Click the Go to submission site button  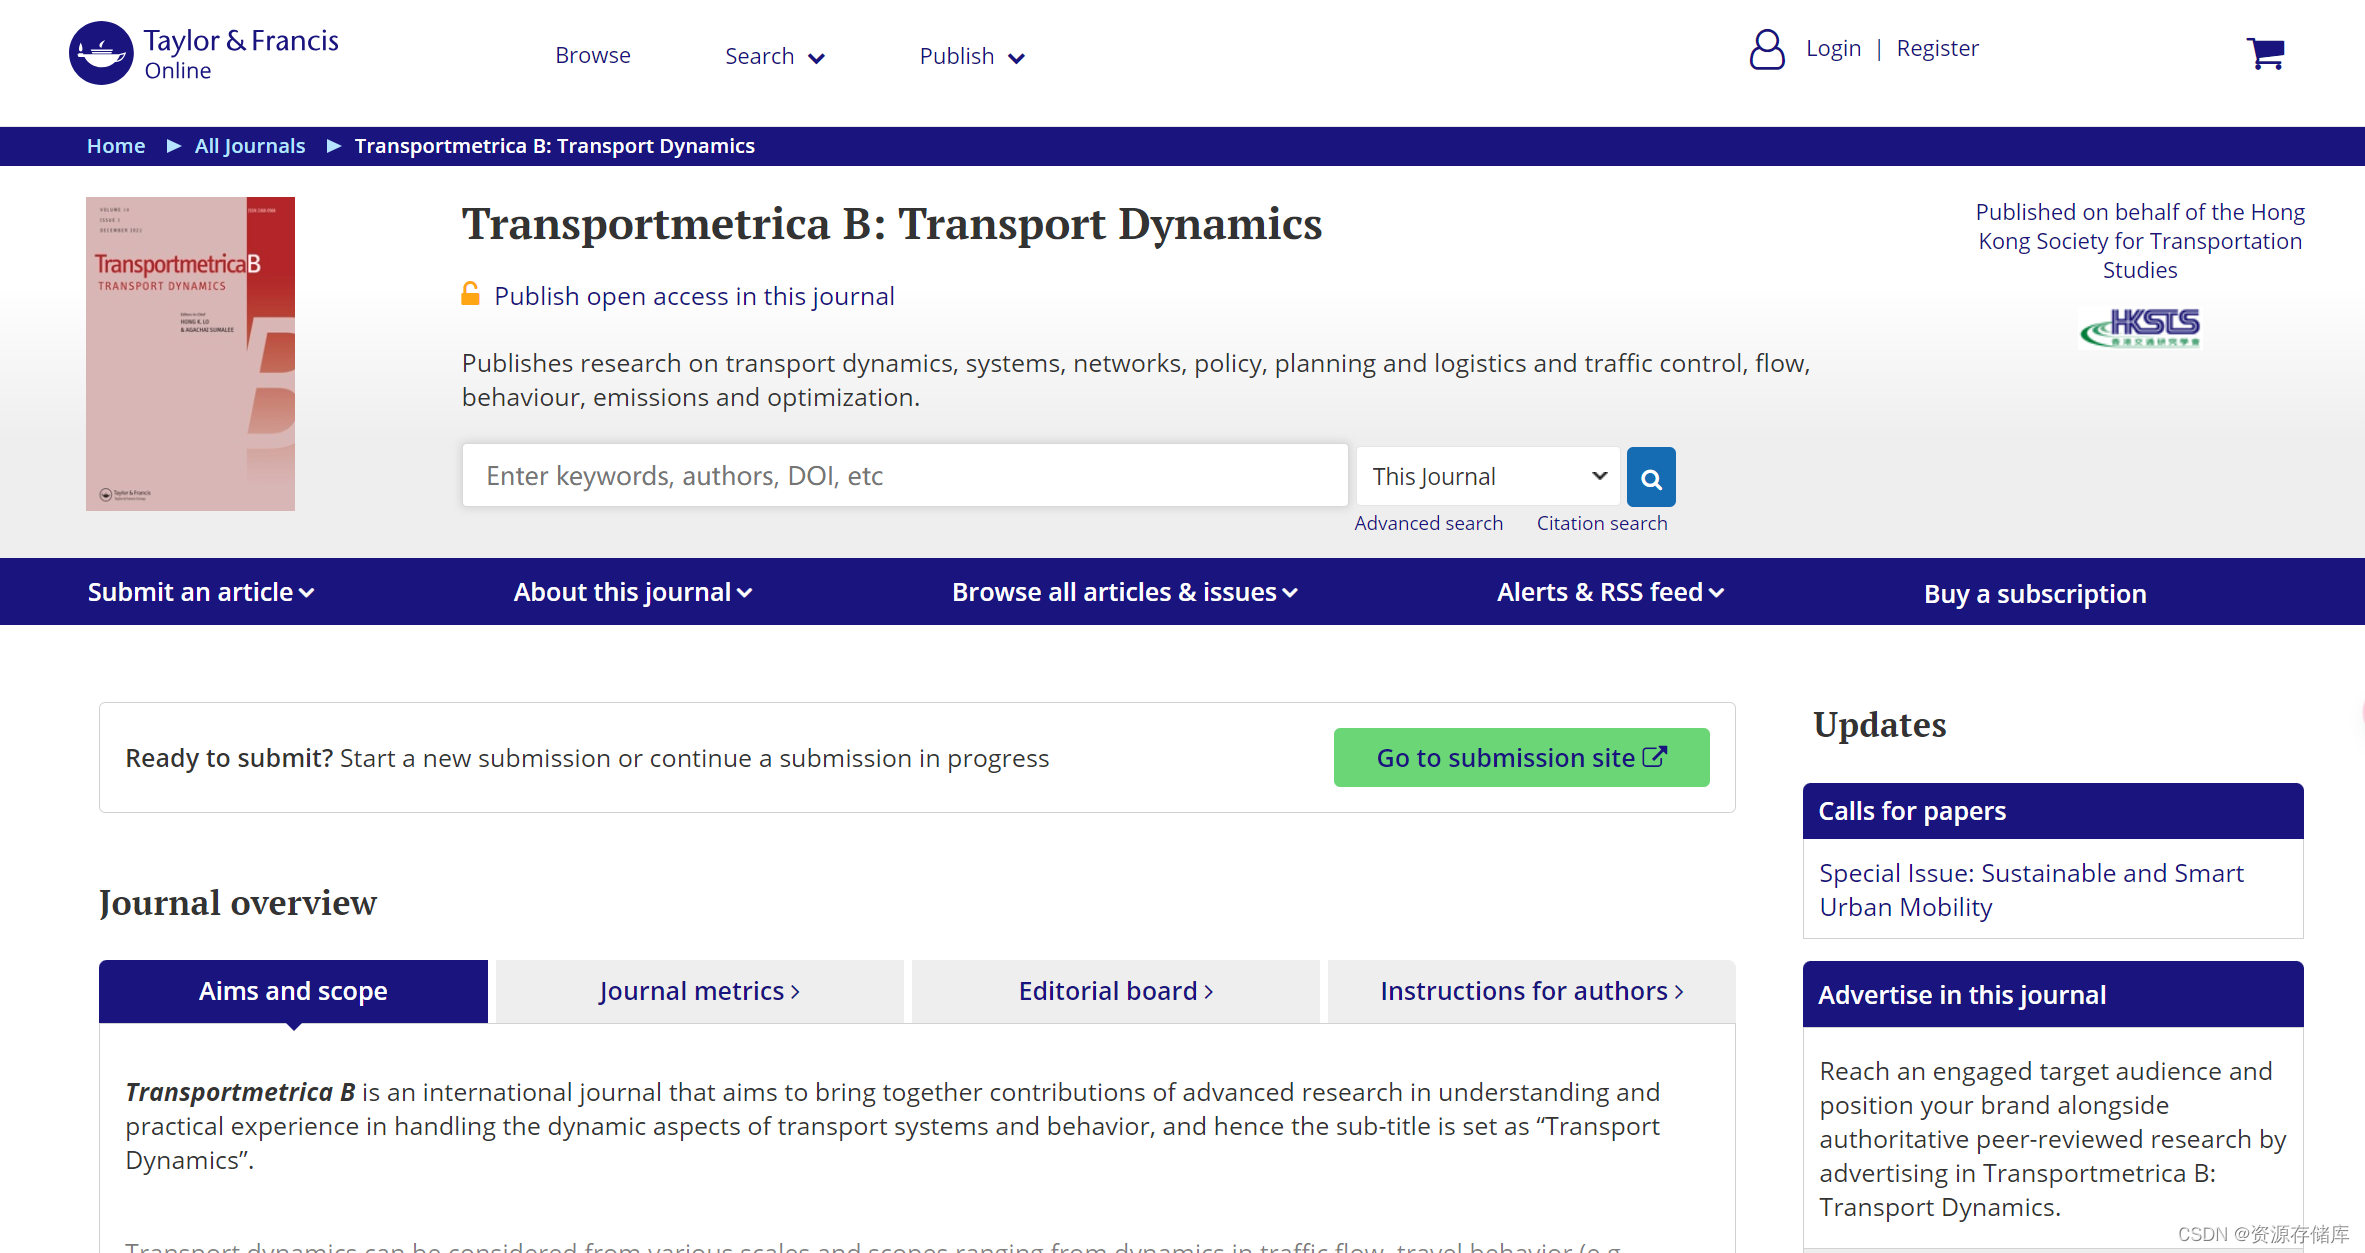click(1521, 758)
